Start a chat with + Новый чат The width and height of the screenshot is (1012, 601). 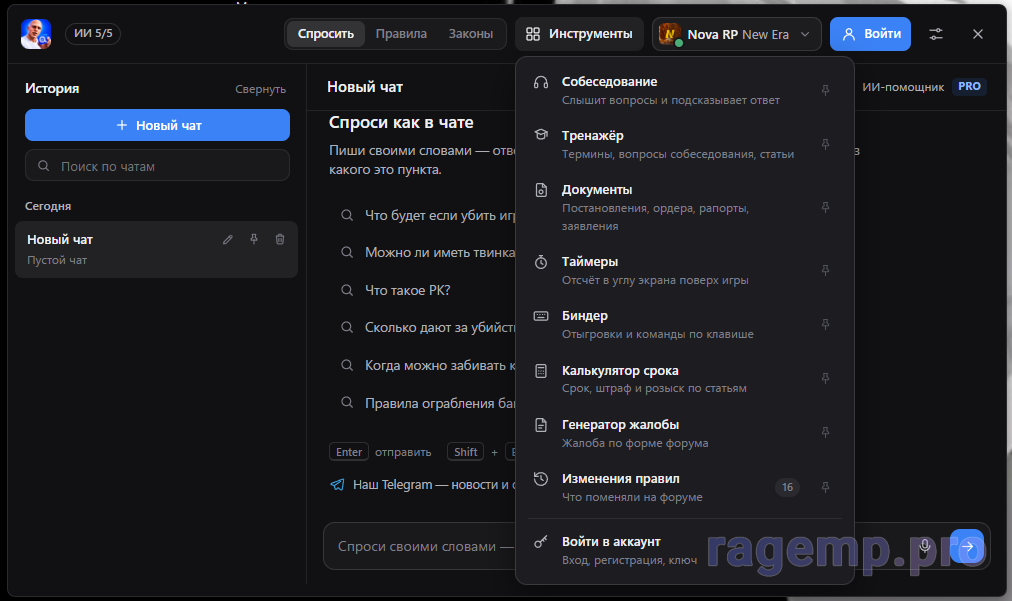157,125
